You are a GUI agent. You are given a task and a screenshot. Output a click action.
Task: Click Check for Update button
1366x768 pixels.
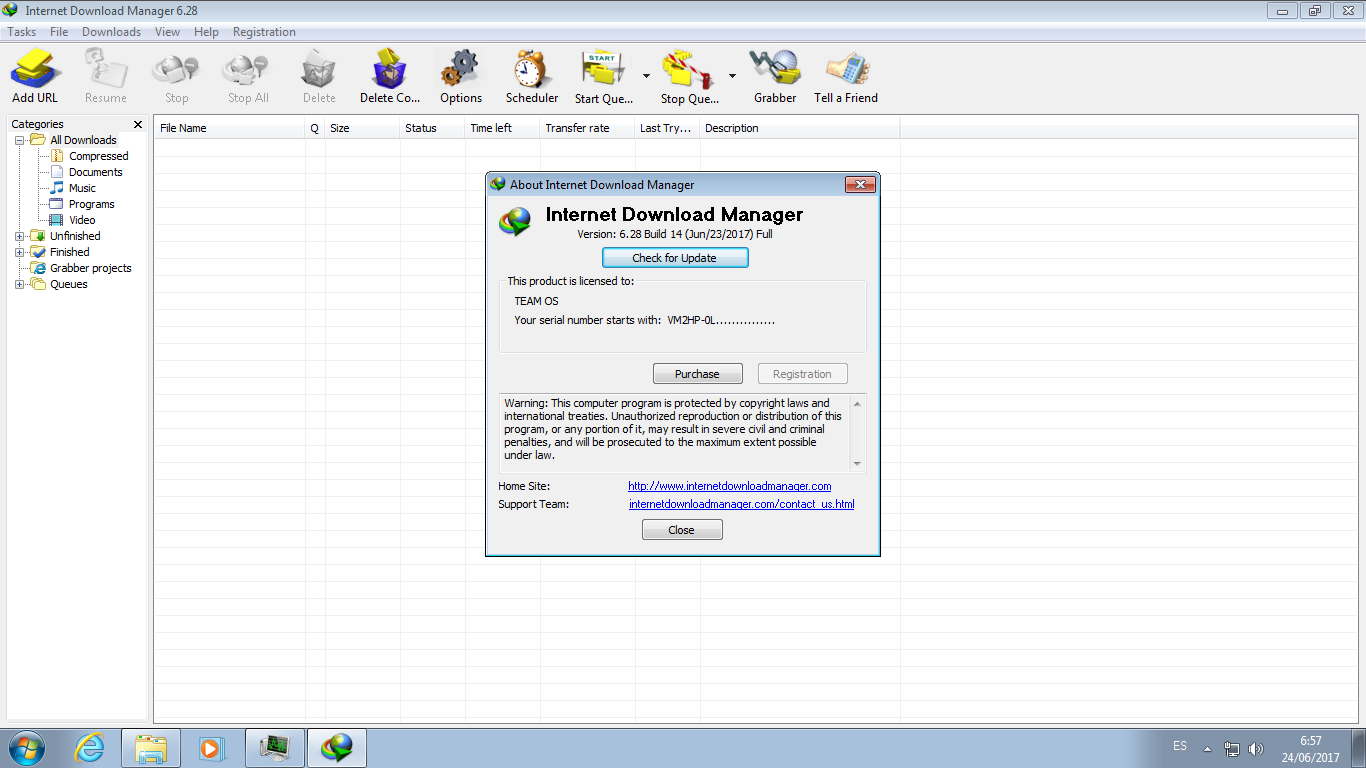pos(675,258)
